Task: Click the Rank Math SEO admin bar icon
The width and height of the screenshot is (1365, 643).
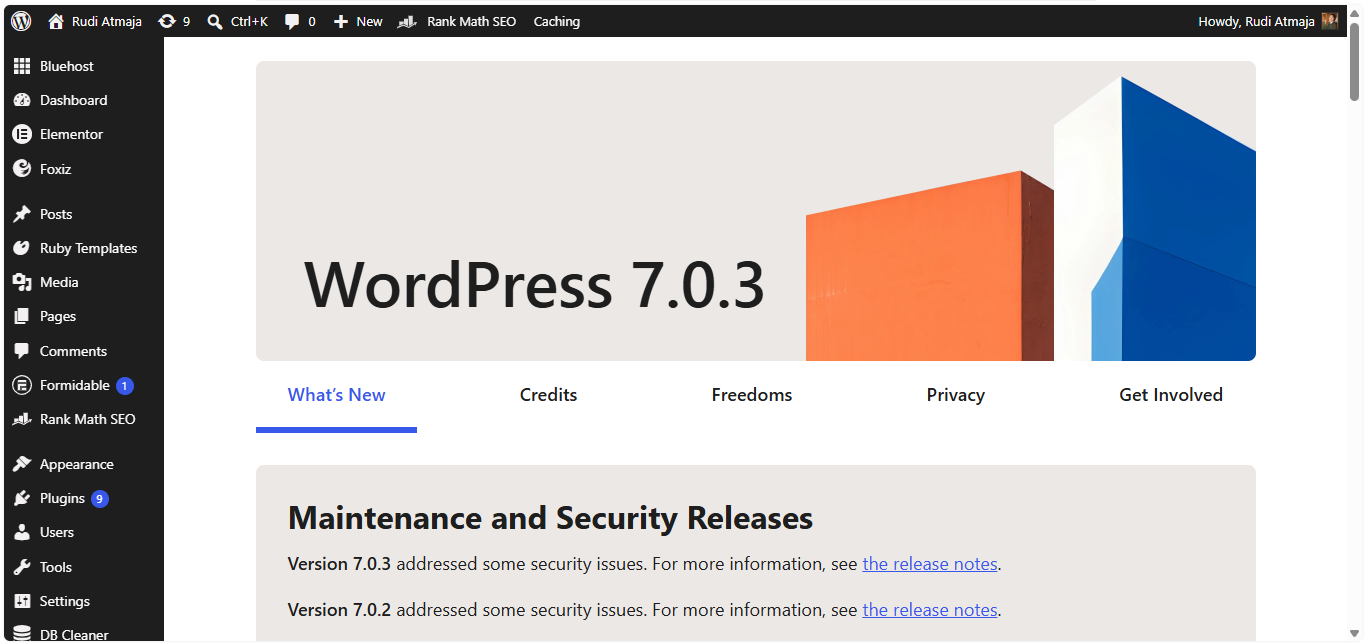Action: [x=407, y=21]
